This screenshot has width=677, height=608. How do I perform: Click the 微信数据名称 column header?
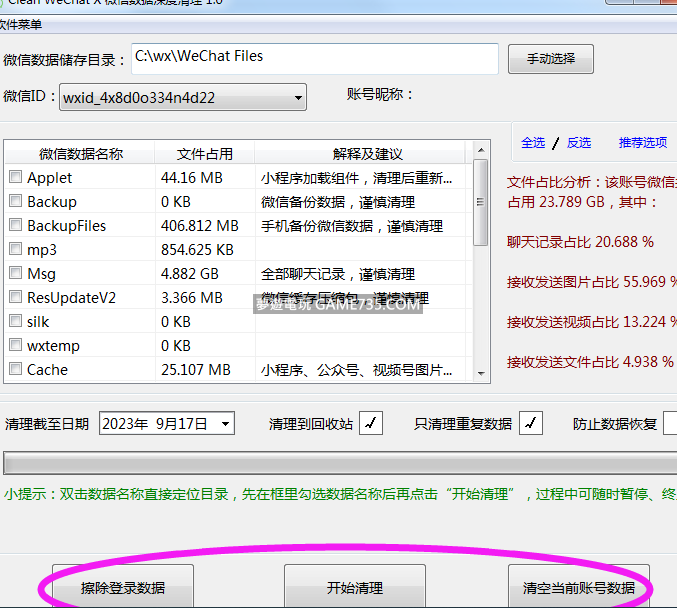(x=81, y=154)
